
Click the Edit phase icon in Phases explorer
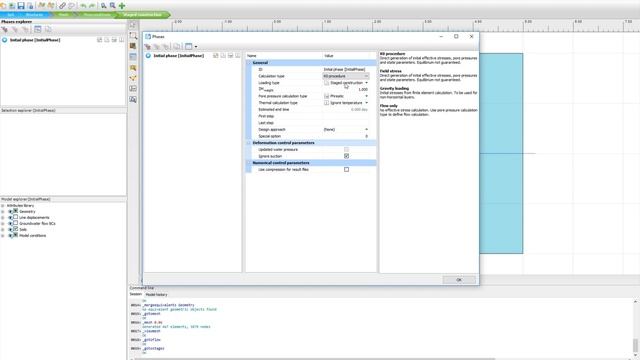pyautogui.click(x=38, y=29)
